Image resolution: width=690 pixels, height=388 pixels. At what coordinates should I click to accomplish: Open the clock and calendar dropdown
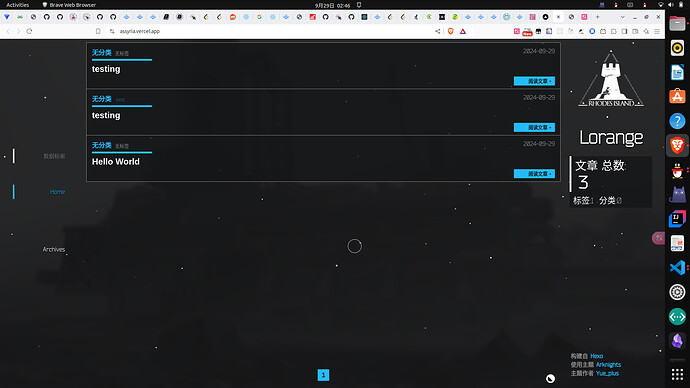coord(332,5)
